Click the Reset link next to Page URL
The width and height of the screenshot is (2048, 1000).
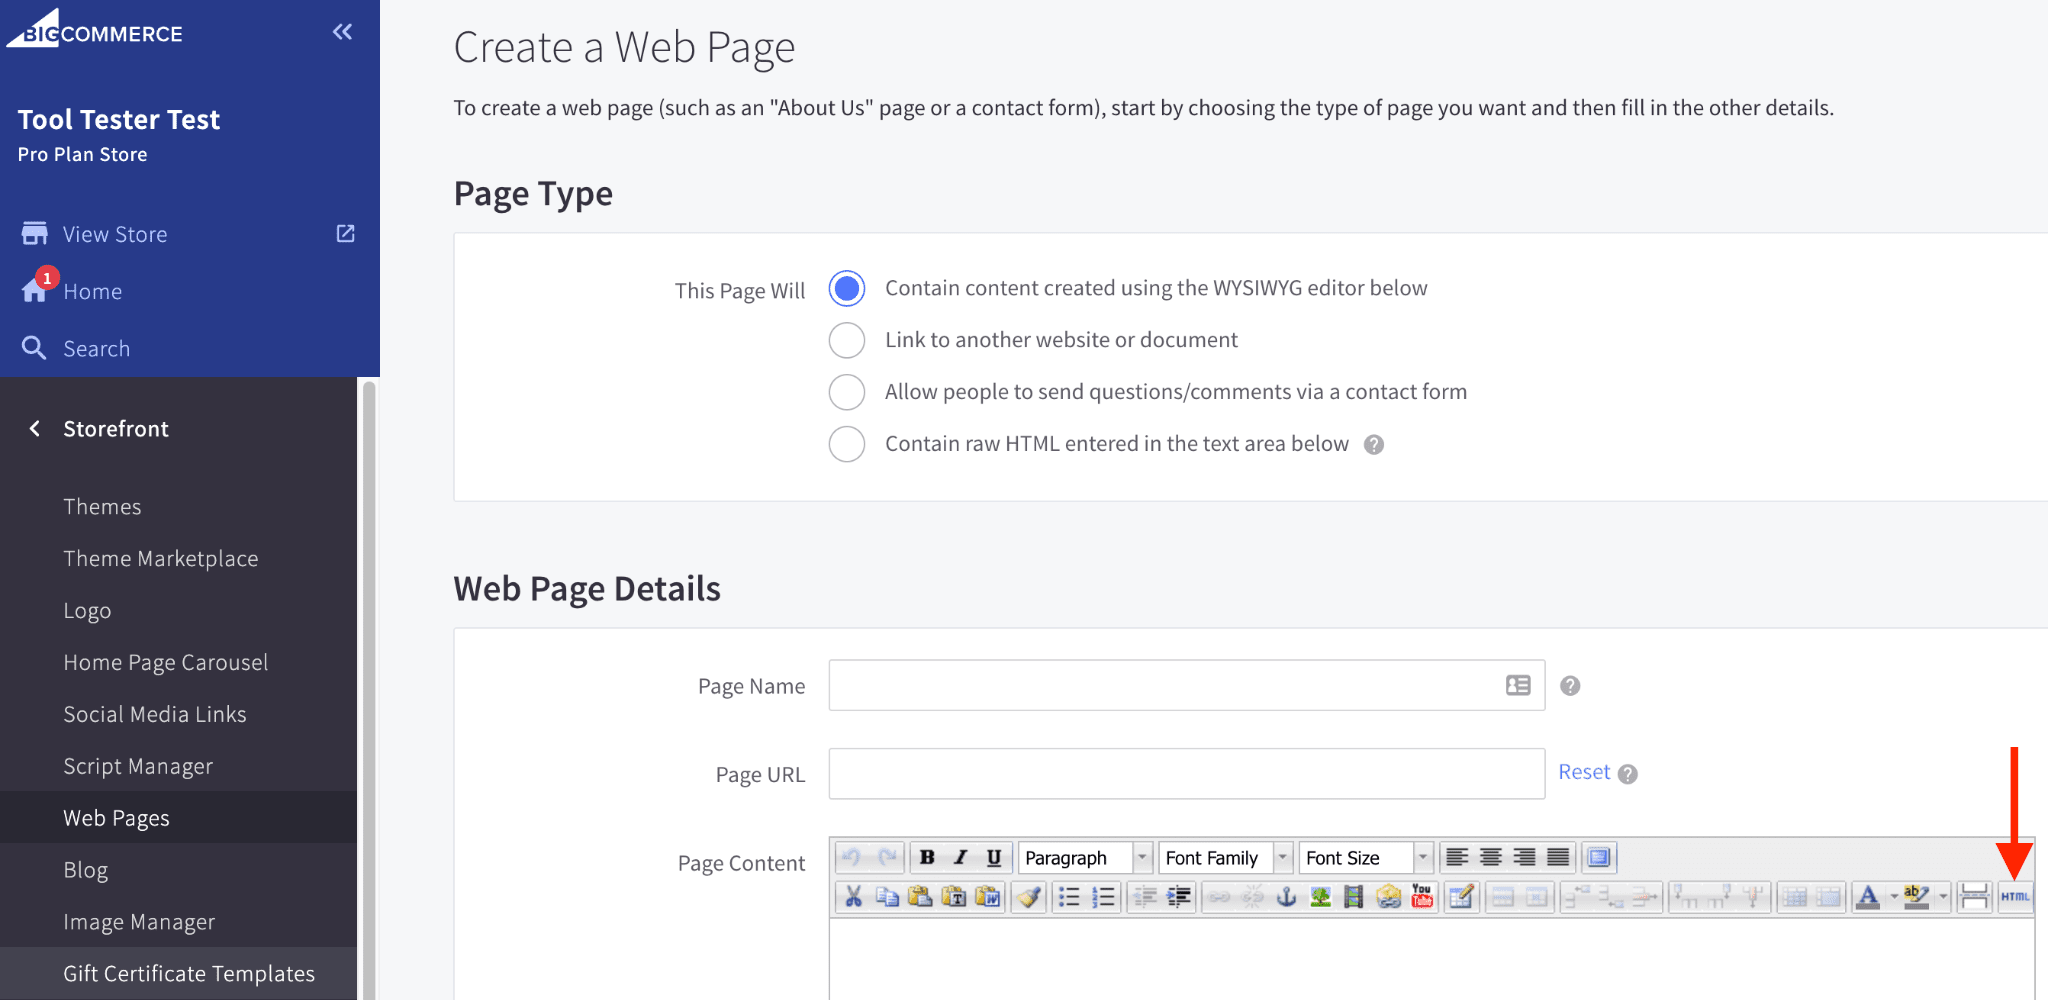tap(1584, 772)
